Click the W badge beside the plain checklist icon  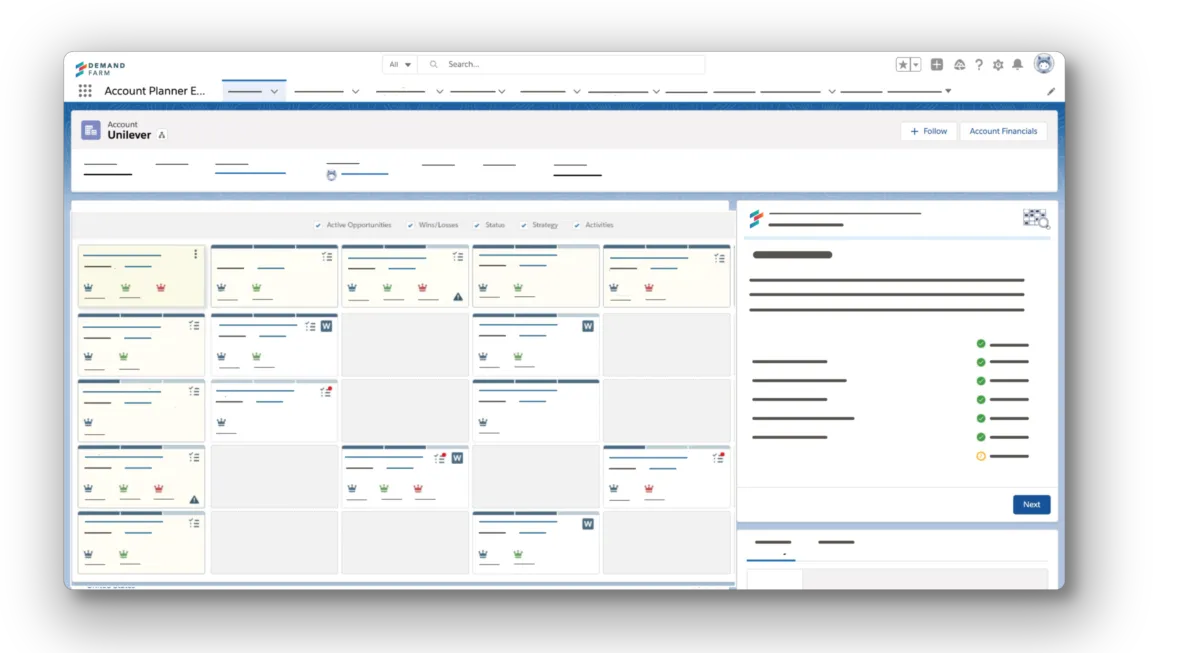click(x=326, y=326)
